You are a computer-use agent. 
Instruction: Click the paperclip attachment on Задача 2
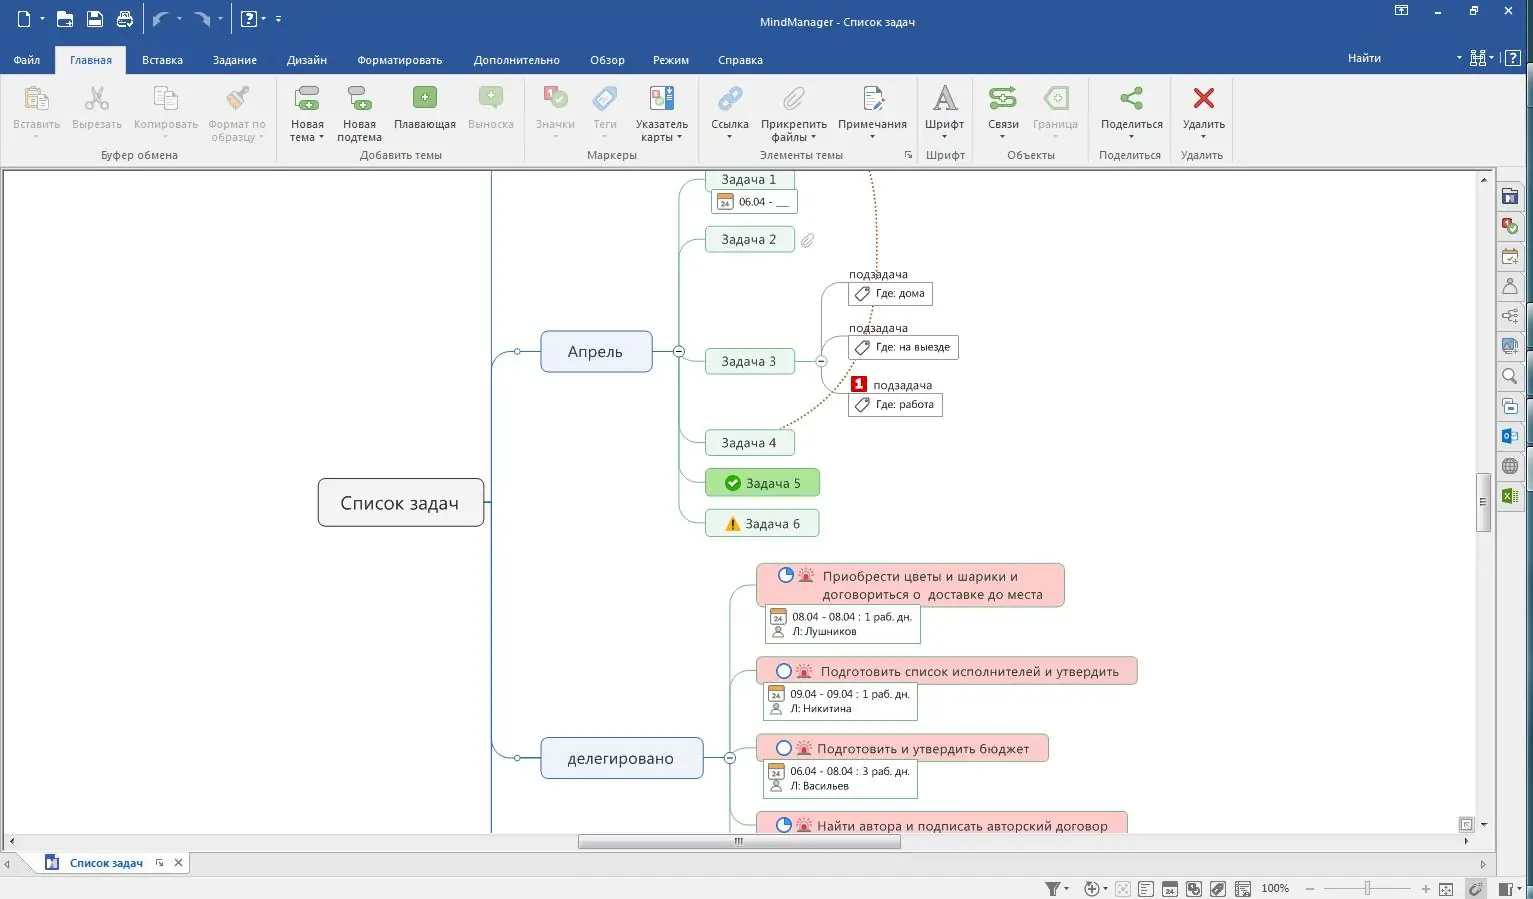click(808, 240)
